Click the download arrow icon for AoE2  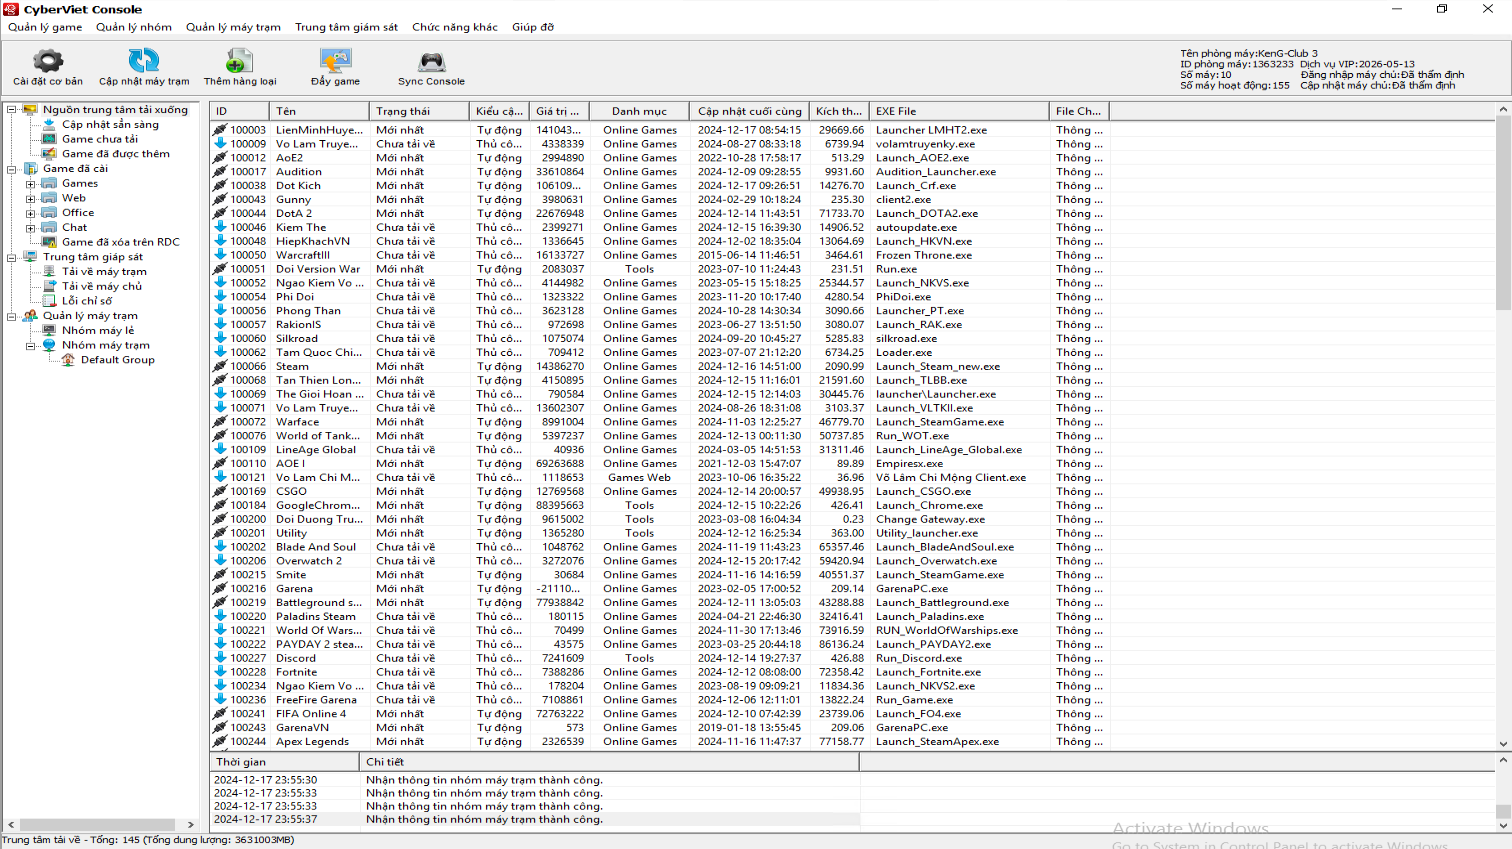click(220, 158)
